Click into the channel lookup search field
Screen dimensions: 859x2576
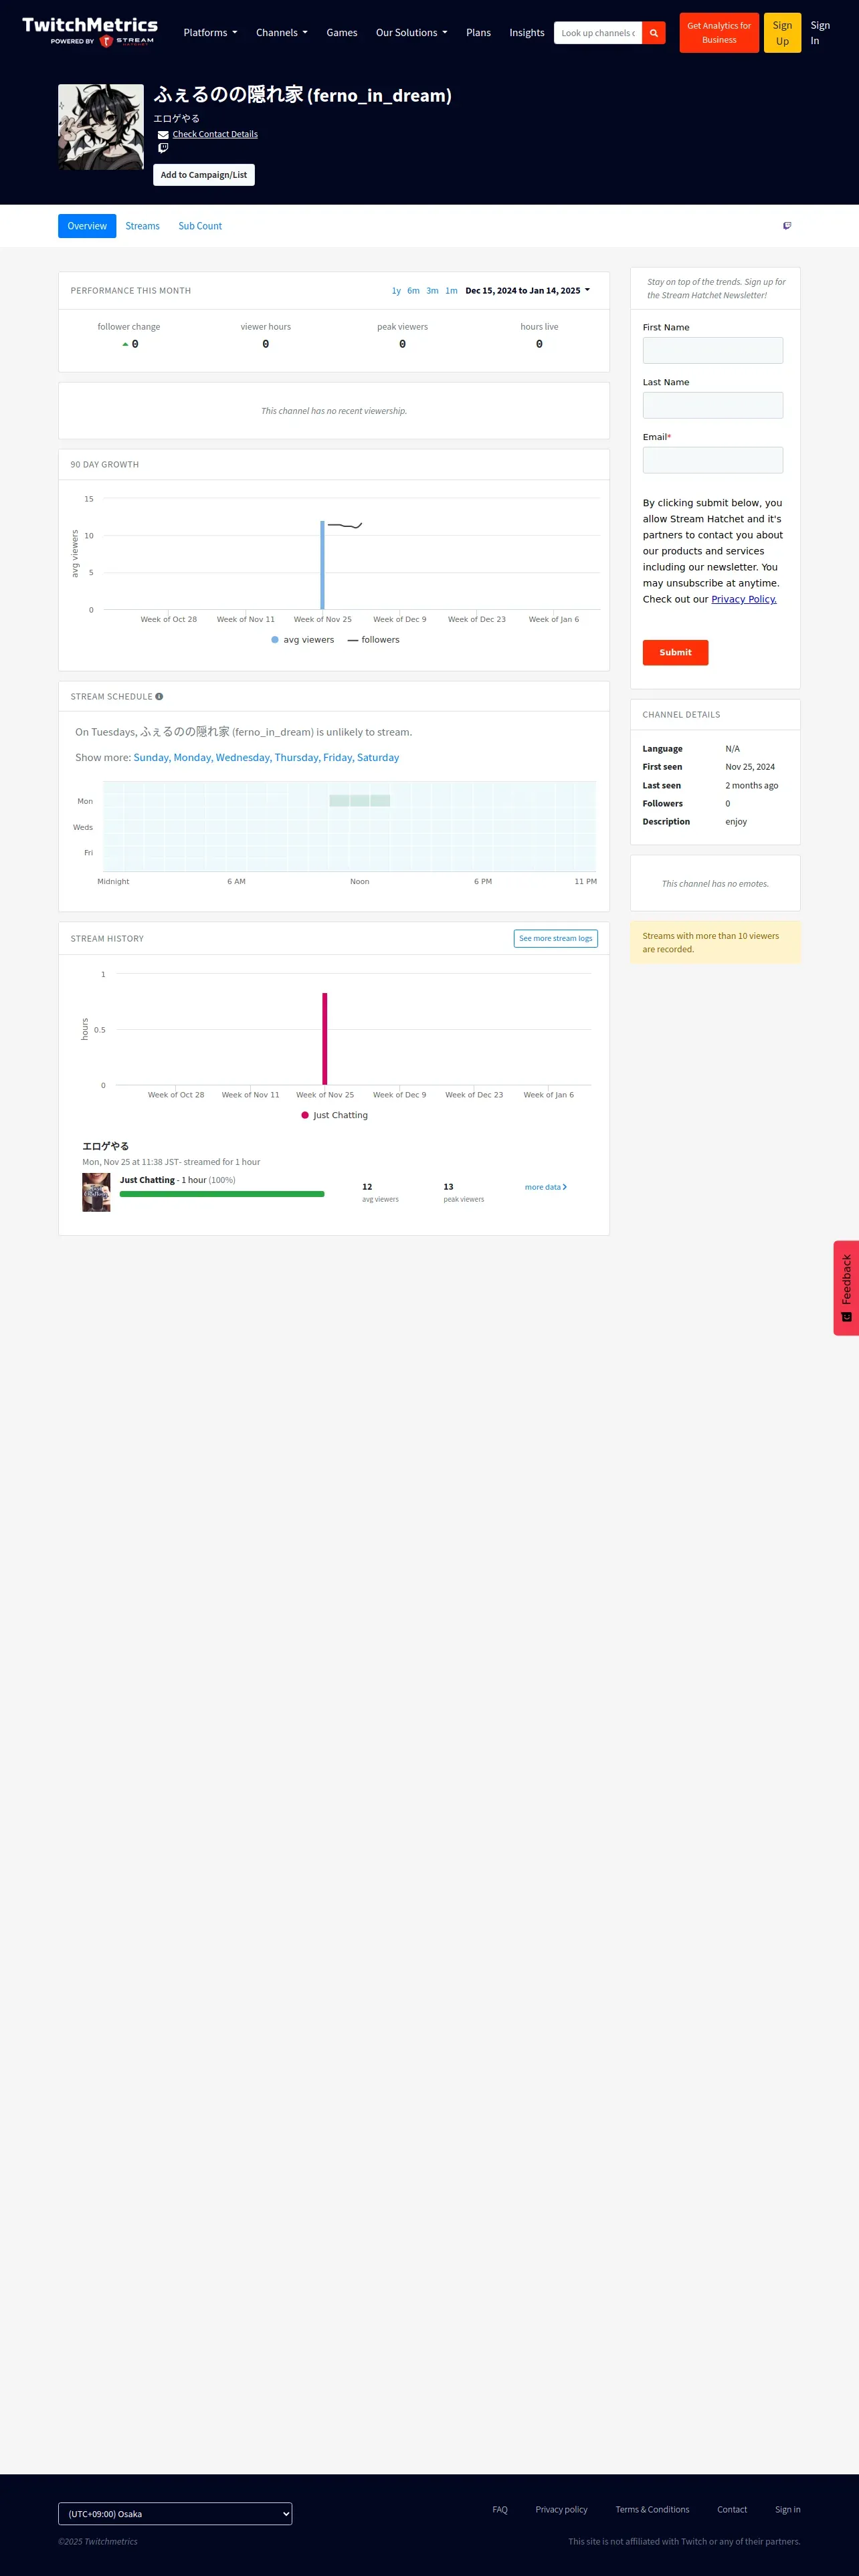[x=598, y=33]
